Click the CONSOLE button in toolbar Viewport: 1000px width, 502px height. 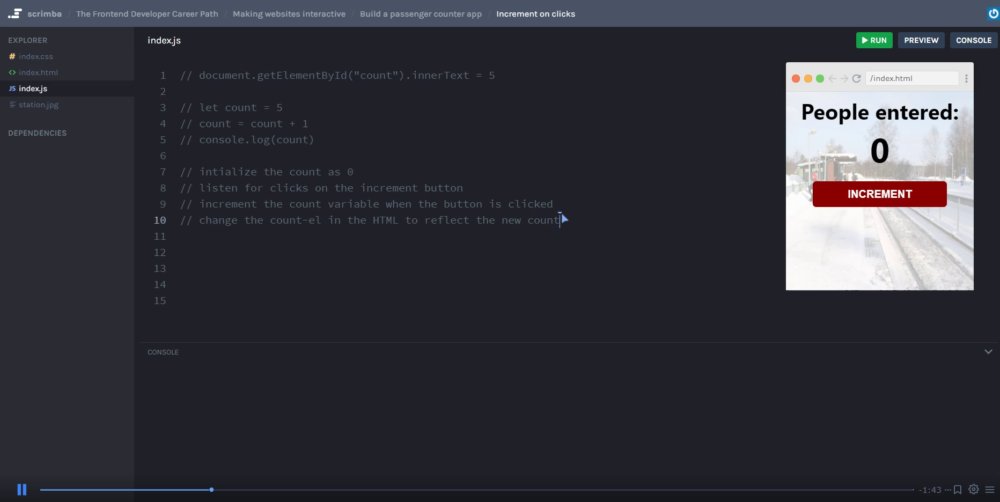click(x=973, y=40)
